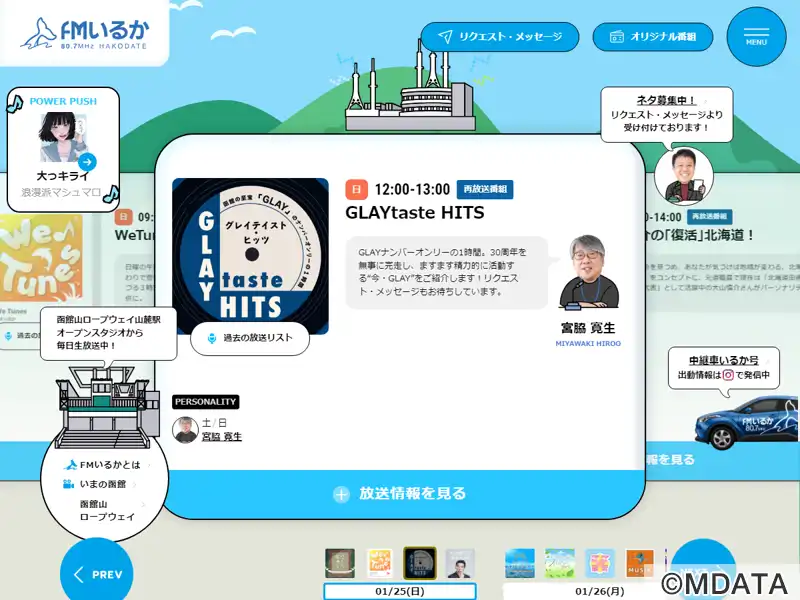Click the orange 日 day badge
800x600 pixels.
(x=357, y=189)
